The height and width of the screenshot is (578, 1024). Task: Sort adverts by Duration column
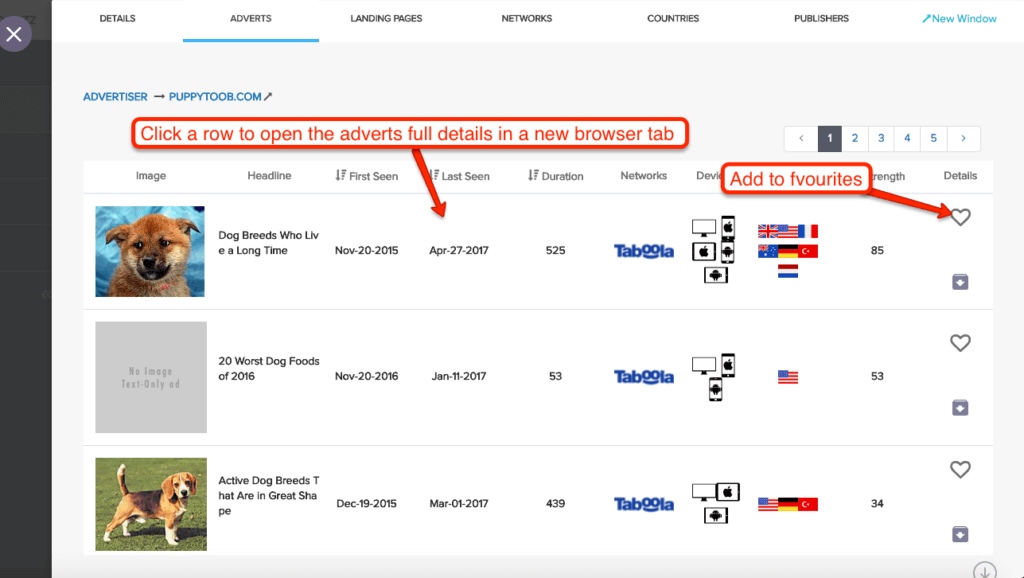556,175
